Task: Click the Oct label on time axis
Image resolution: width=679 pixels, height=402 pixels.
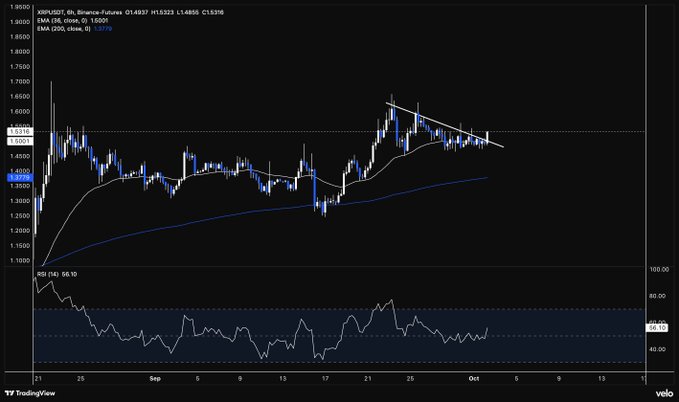Action: (x=474, y=379)
